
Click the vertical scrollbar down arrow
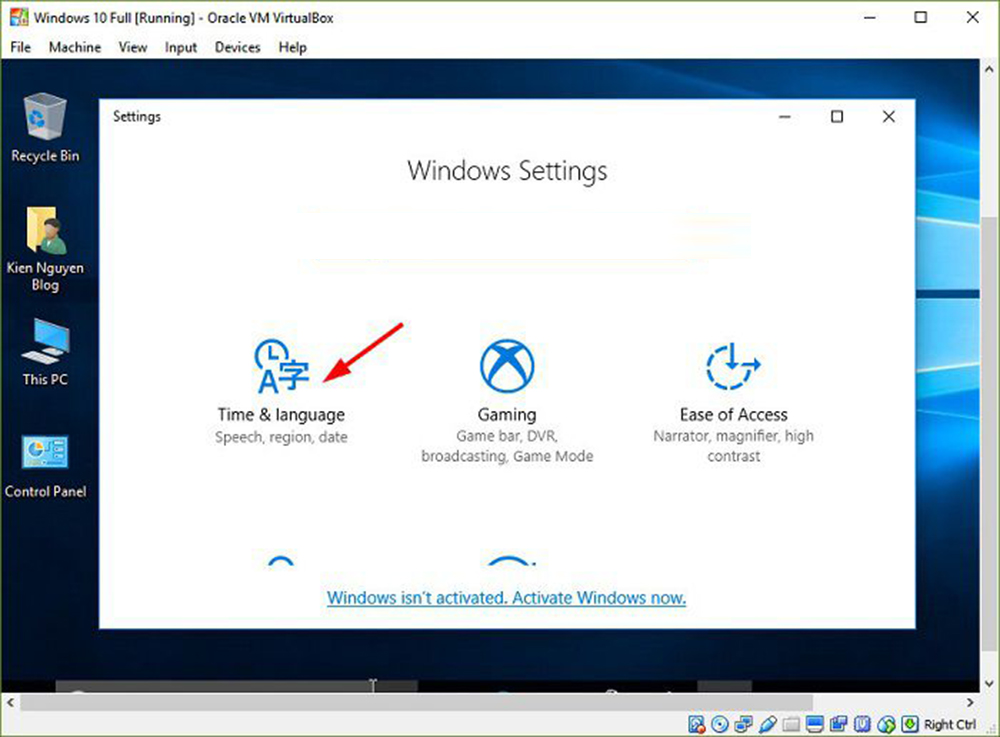pos(989,683)
